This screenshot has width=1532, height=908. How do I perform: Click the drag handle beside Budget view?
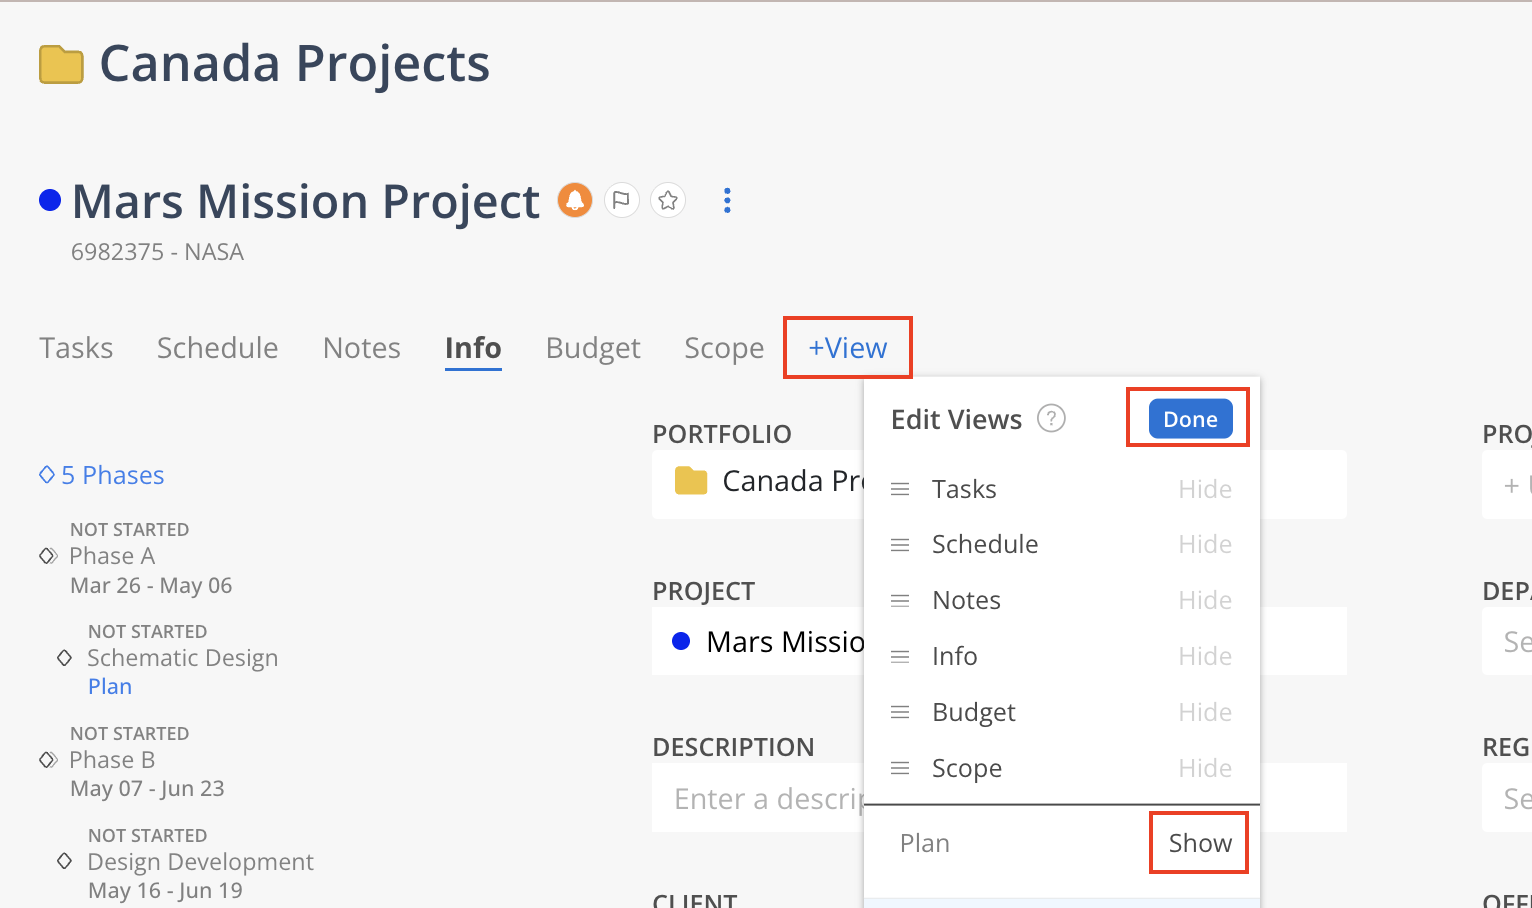(900, 712)
